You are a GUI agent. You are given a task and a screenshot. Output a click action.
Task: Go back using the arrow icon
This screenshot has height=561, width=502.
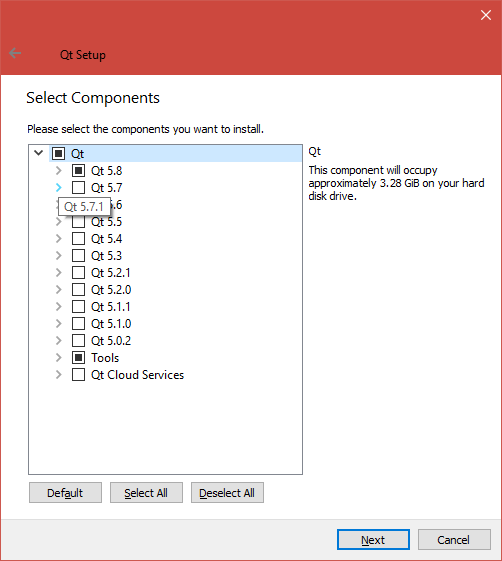point(15,53)
